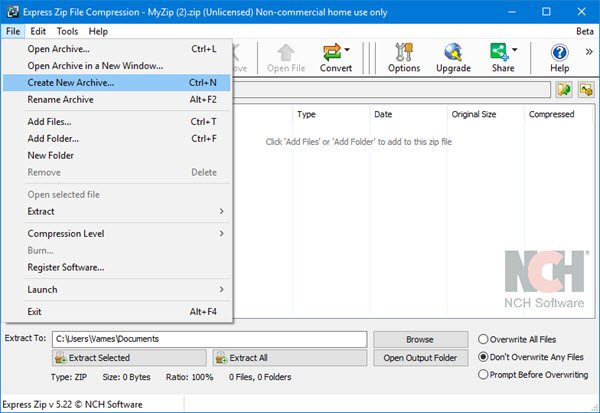600x413 pixels.
Task: Show more toolbar items chevron
Action: point(589,52)
